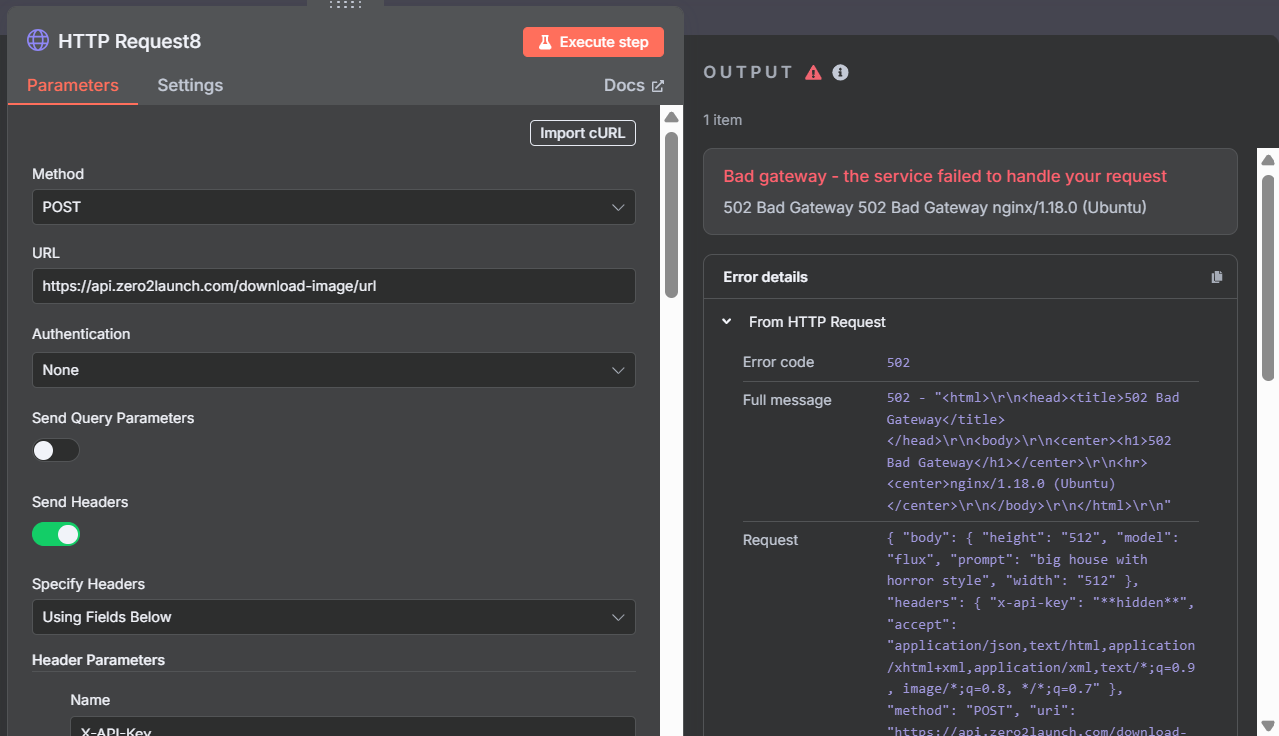Viewport: 1279px width, 736px height.
Task: Enable the Send Query Parameters toggle
Action: tap(56, 450)
